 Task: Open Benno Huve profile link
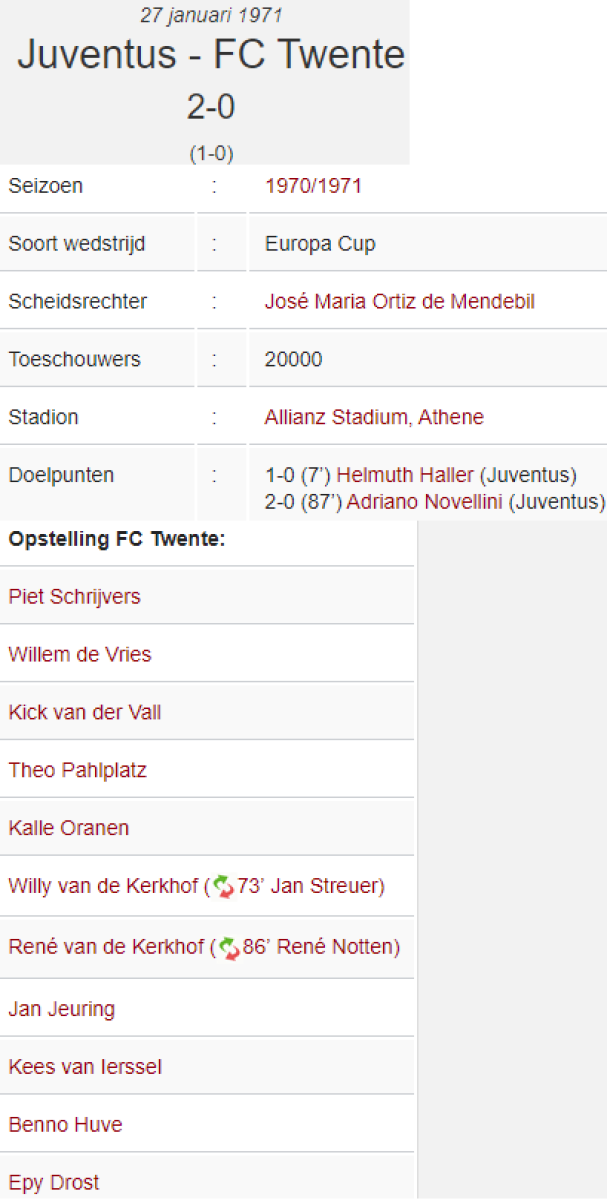tap(66, 1126)
